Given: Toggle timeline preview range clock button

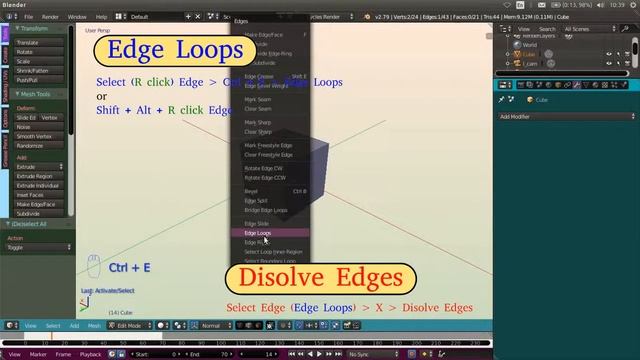Looking at the screenshot, I should [111, 354].
